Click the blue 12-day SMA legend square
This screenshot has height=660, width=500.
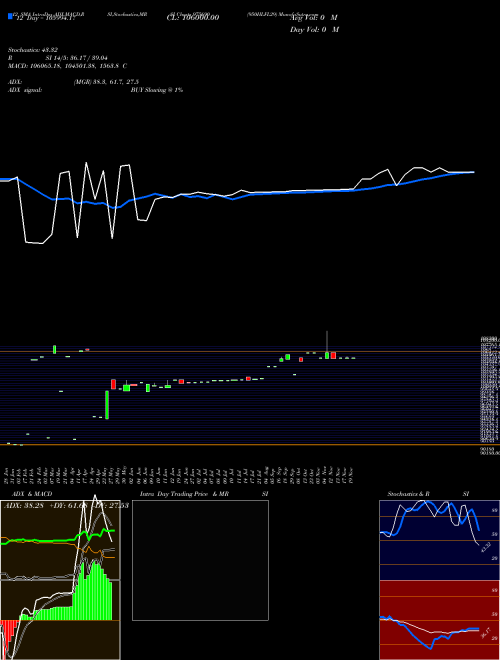(x=10, y=16)
